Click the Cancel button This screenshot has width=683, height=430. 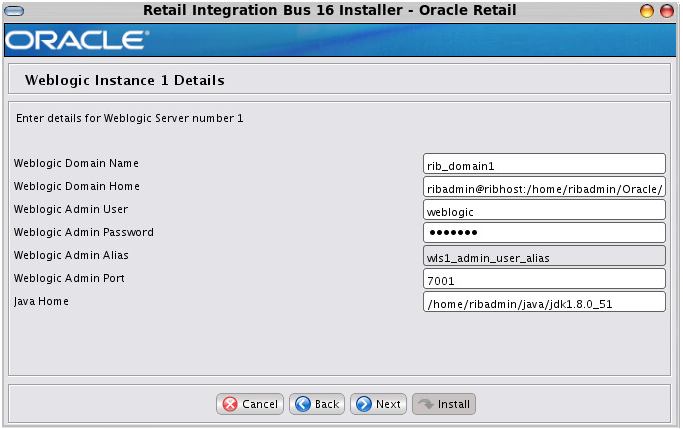pos(250,404)
